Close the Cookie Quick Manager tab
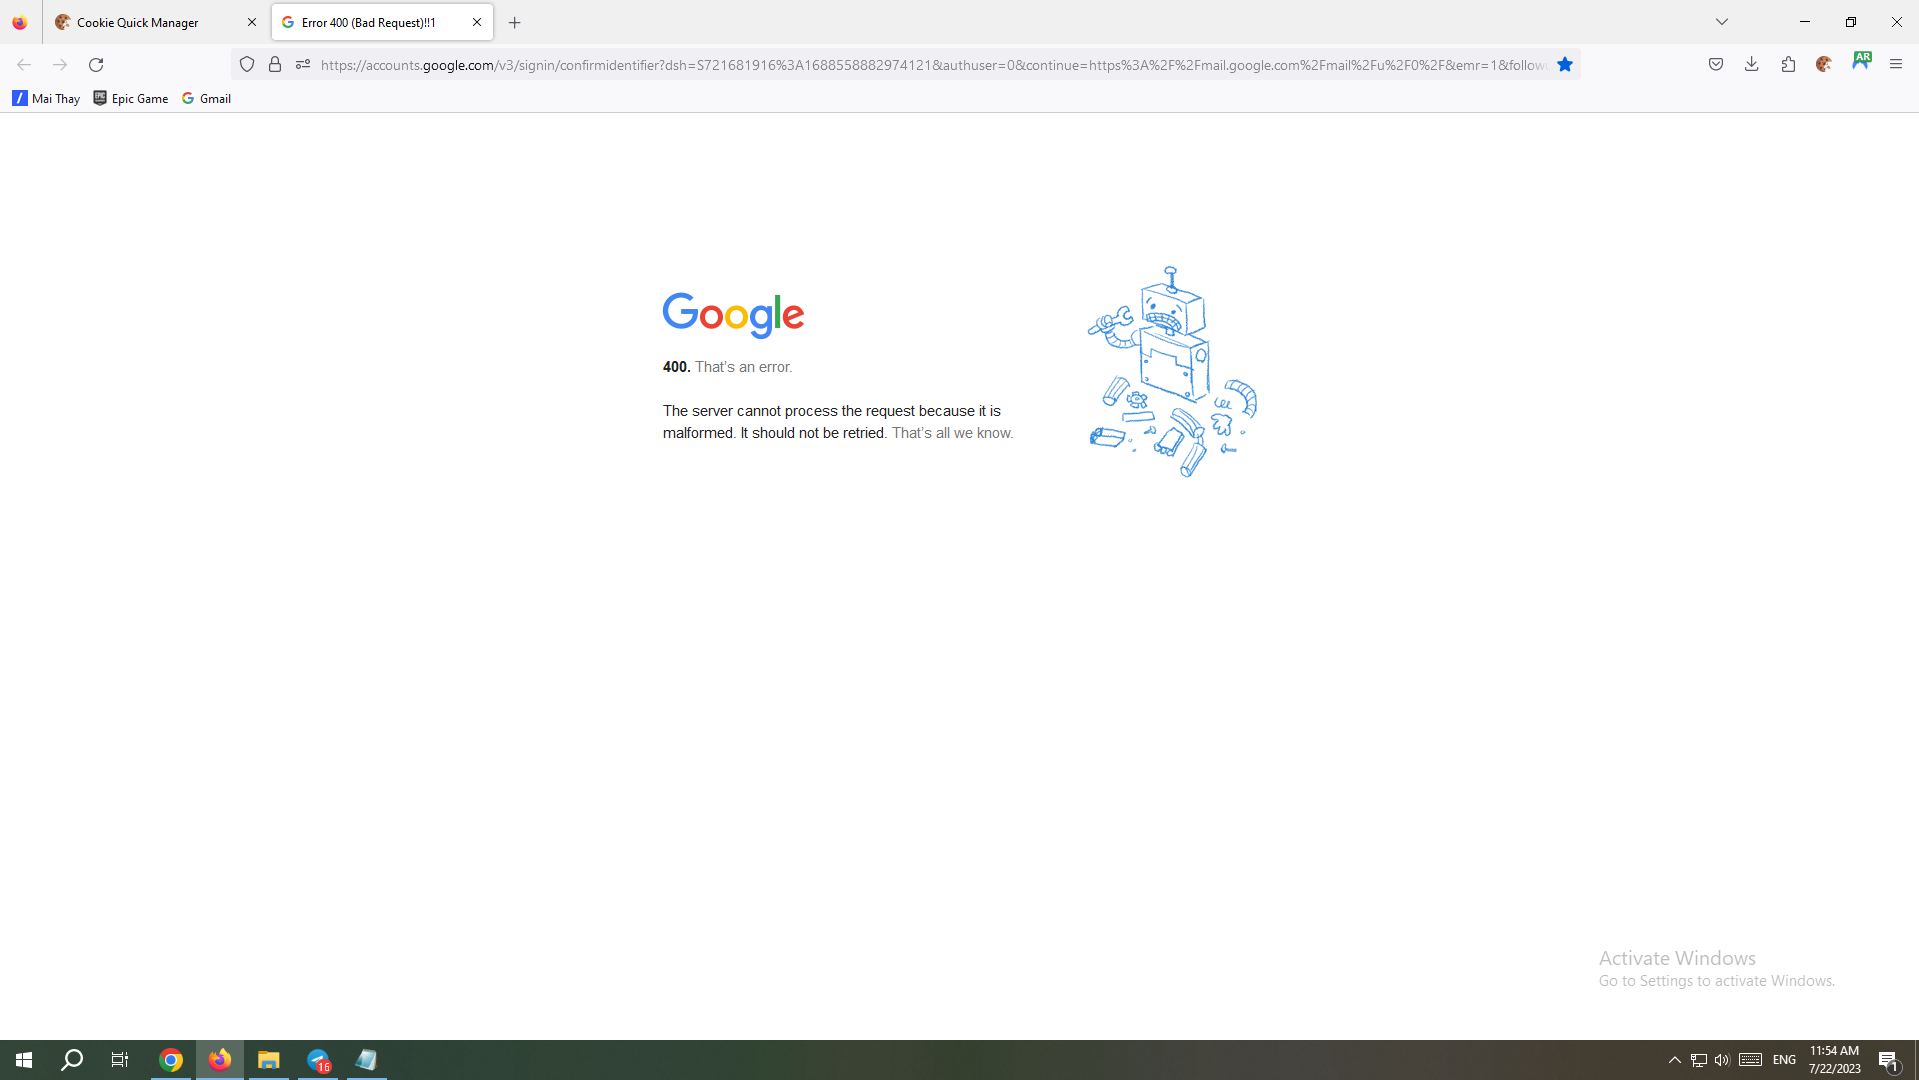Viewport: 1919px width, 1080px height. (252, 22)
